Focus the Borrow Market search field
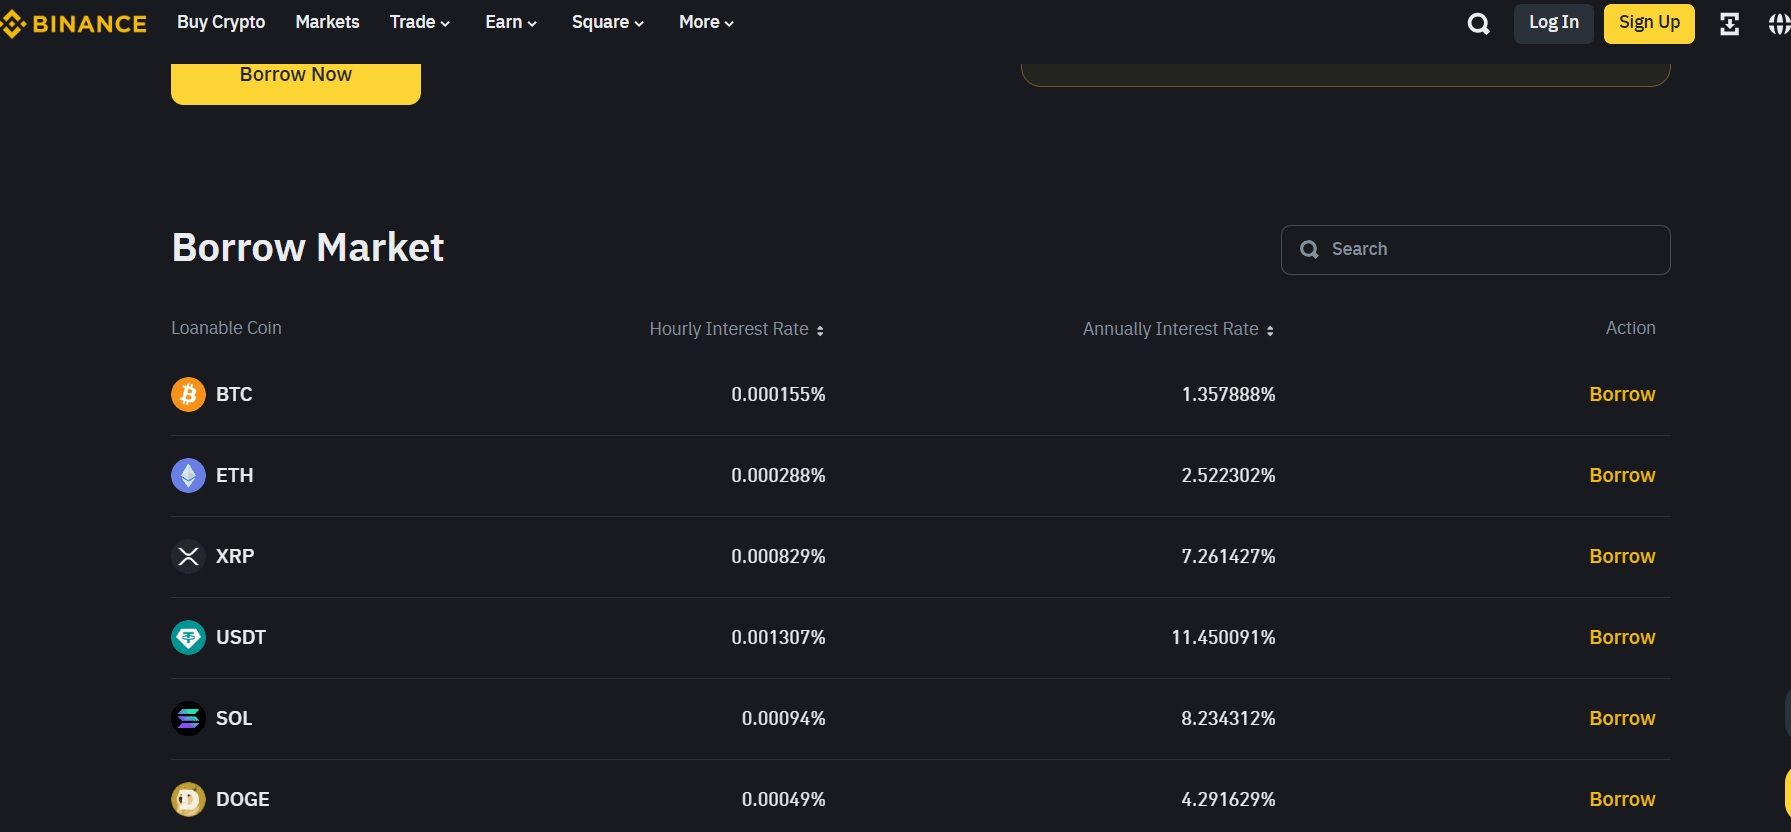Image resolution: width=1791 pixels, height=832 pixels. coord(1475,250)
